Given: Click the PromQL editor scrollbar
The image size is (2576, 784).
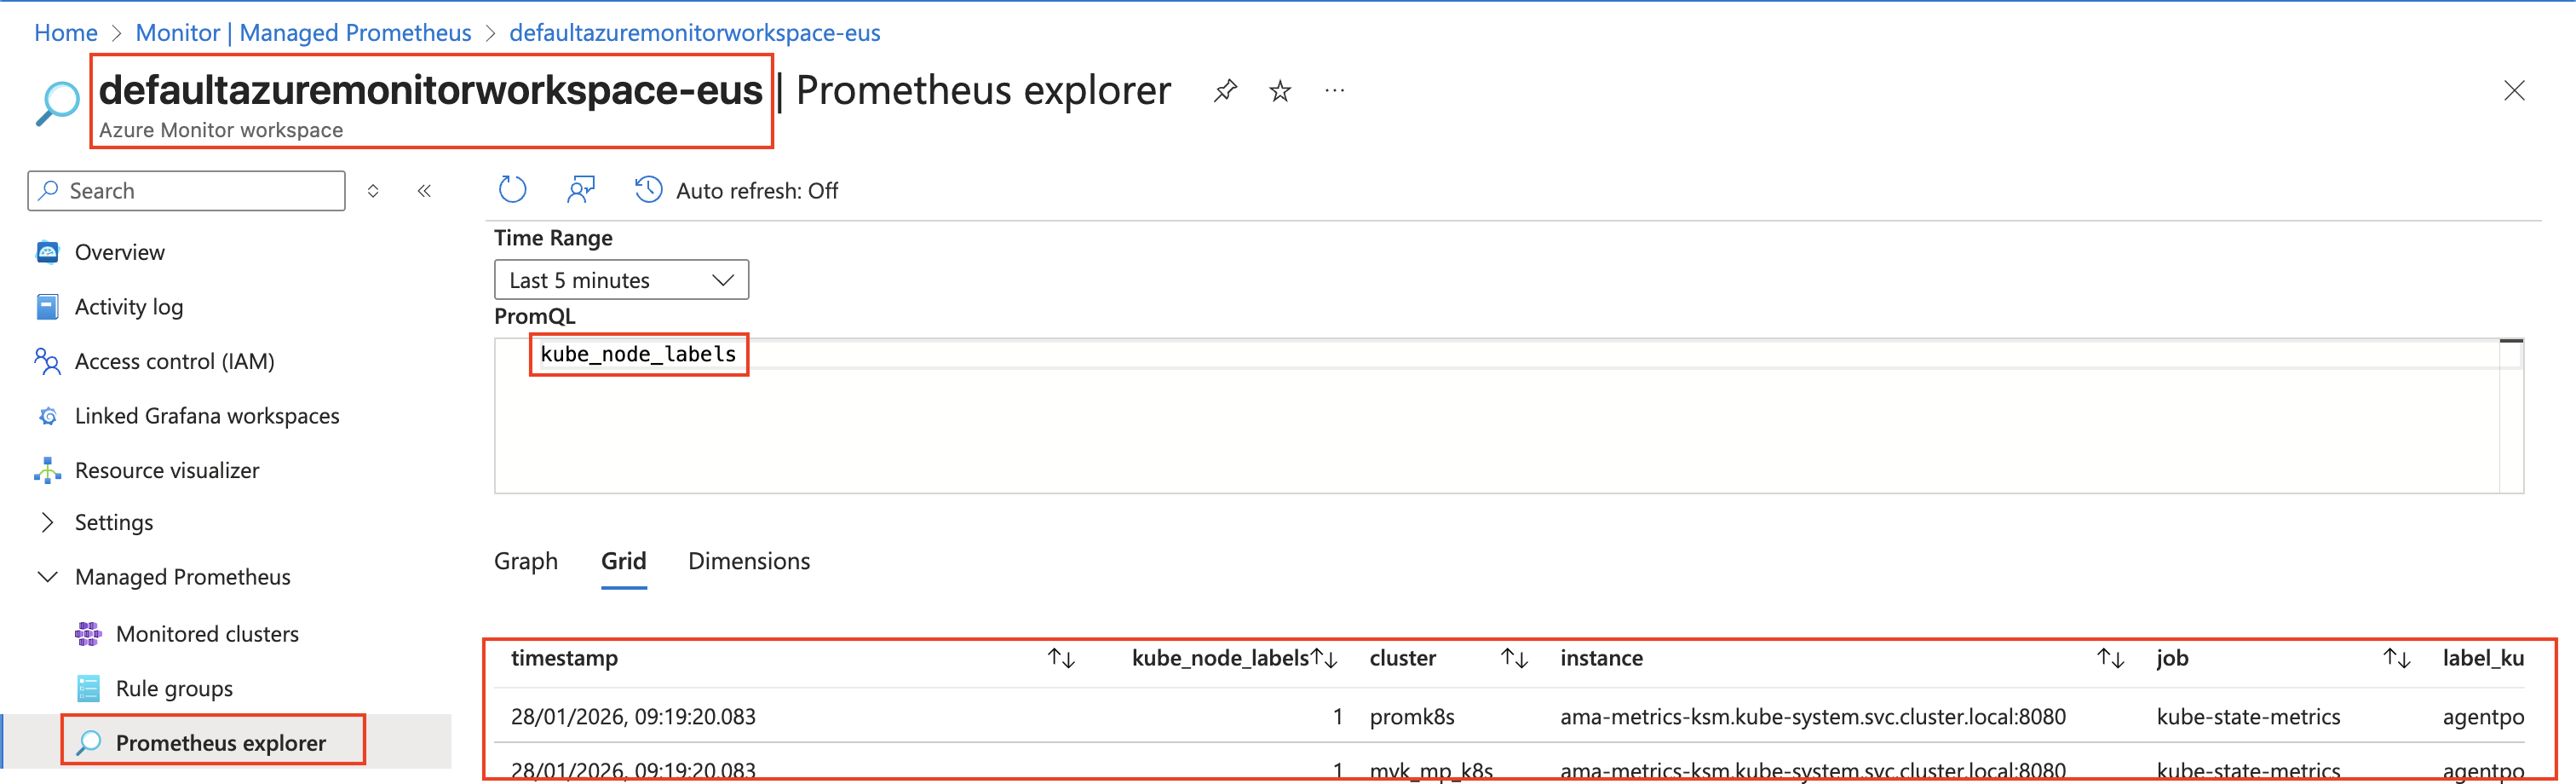Looking at the screenshot, I should (2511, 416).
